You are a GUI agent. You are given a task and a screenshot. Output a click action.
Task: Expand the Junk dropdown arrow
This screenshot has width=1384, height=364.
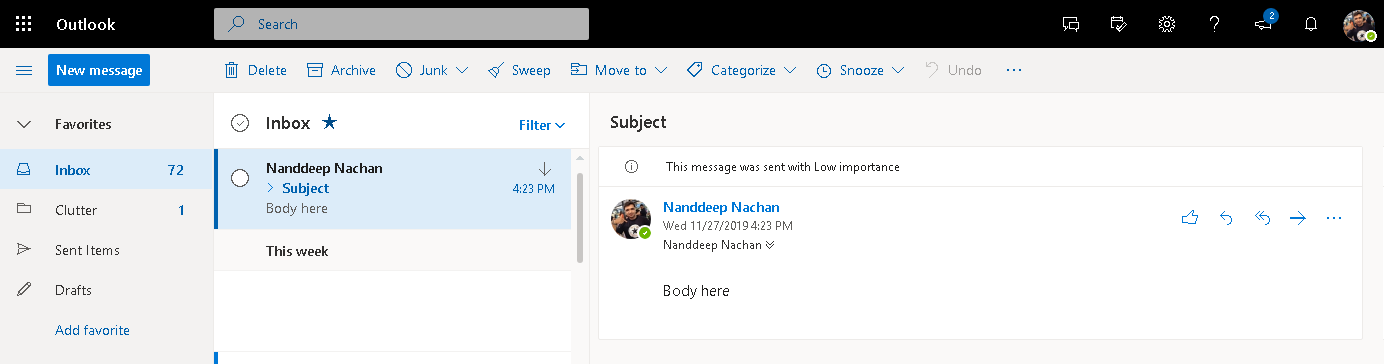click(462, 70)
